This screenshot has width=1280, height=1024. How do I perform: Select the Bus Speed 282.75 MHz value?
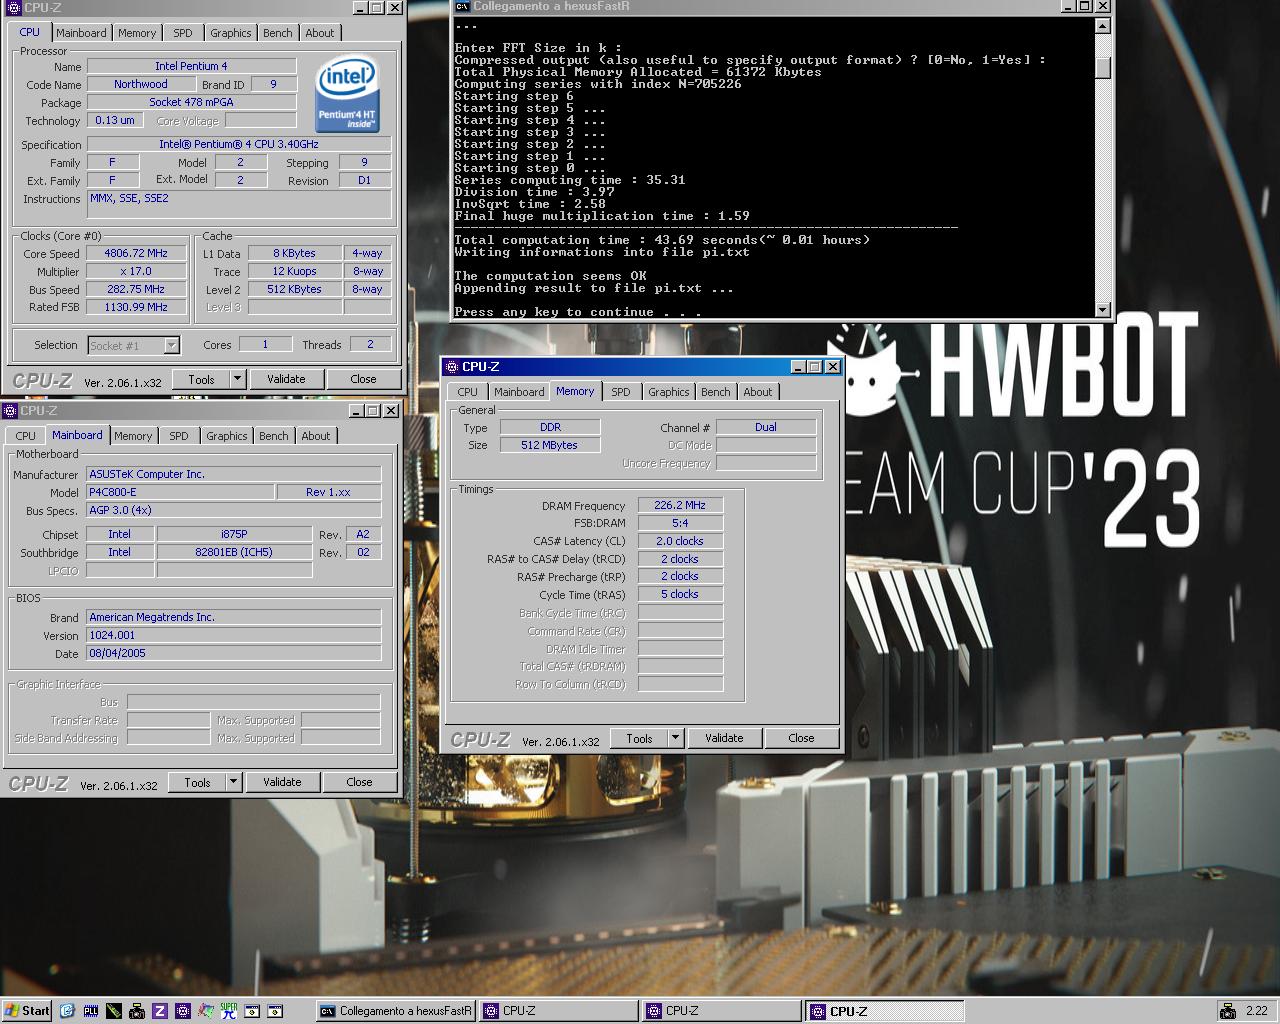click(x=137, y=290)
